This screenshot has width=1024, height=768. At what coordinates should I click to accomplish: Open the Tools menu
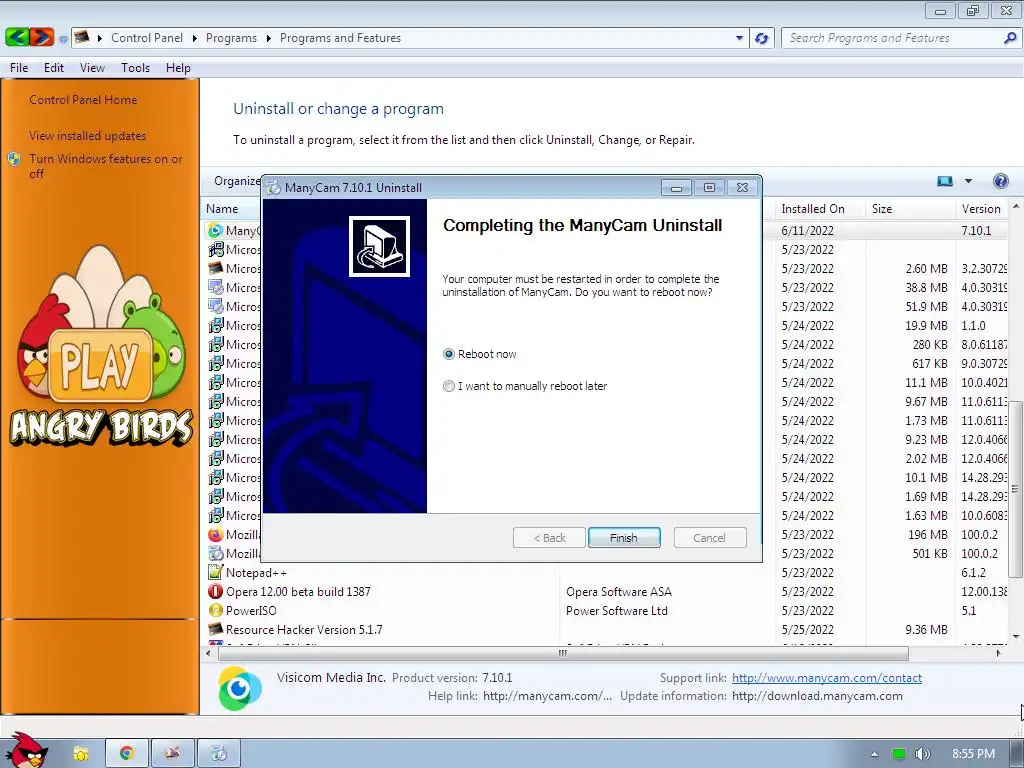click(135, 68)
